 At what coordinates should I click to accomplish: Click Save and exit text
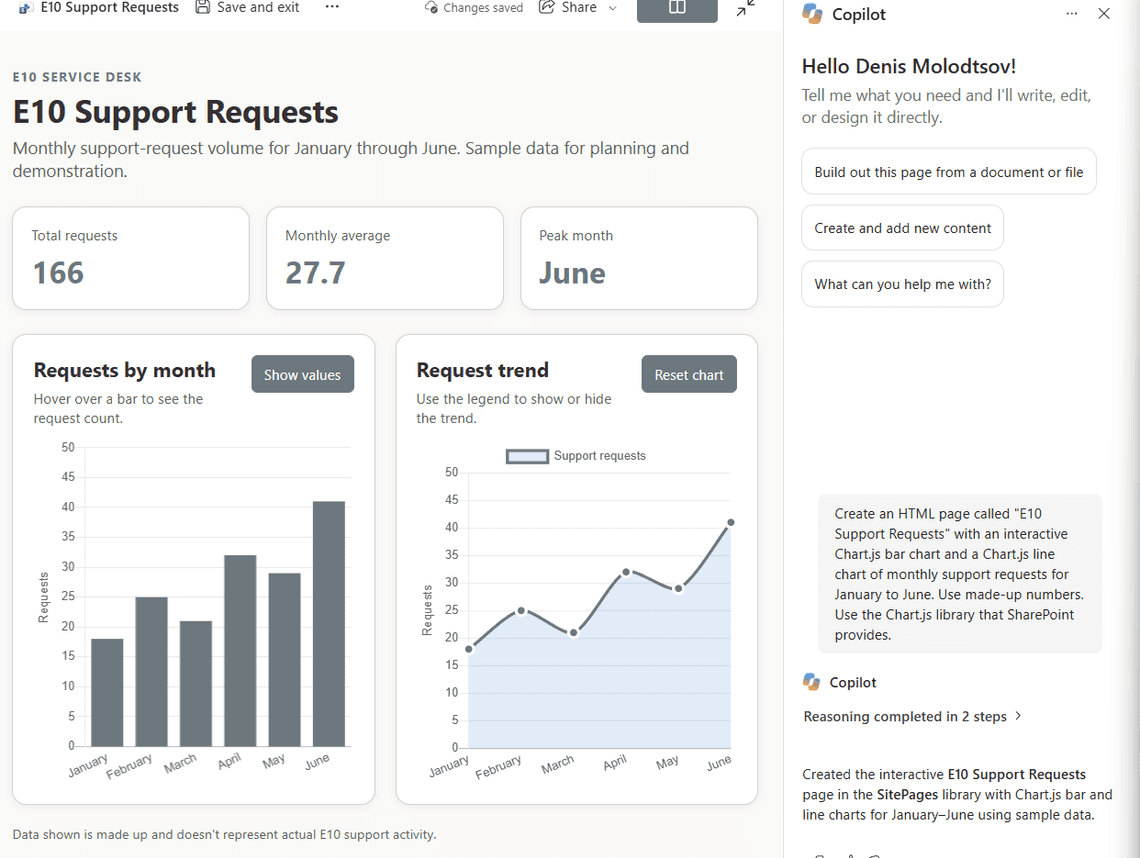258,7
